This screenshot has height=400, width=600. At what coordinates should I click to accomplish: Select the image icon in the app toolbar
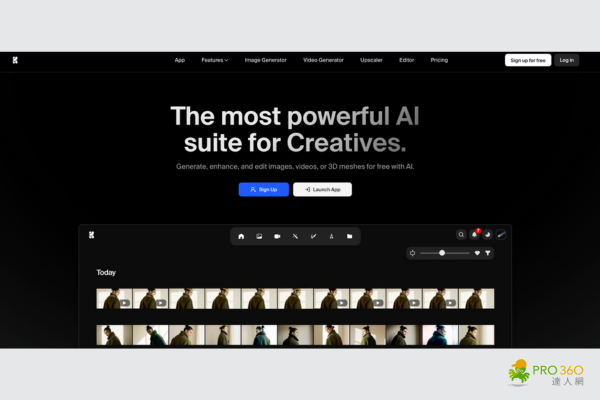(259, 236)
